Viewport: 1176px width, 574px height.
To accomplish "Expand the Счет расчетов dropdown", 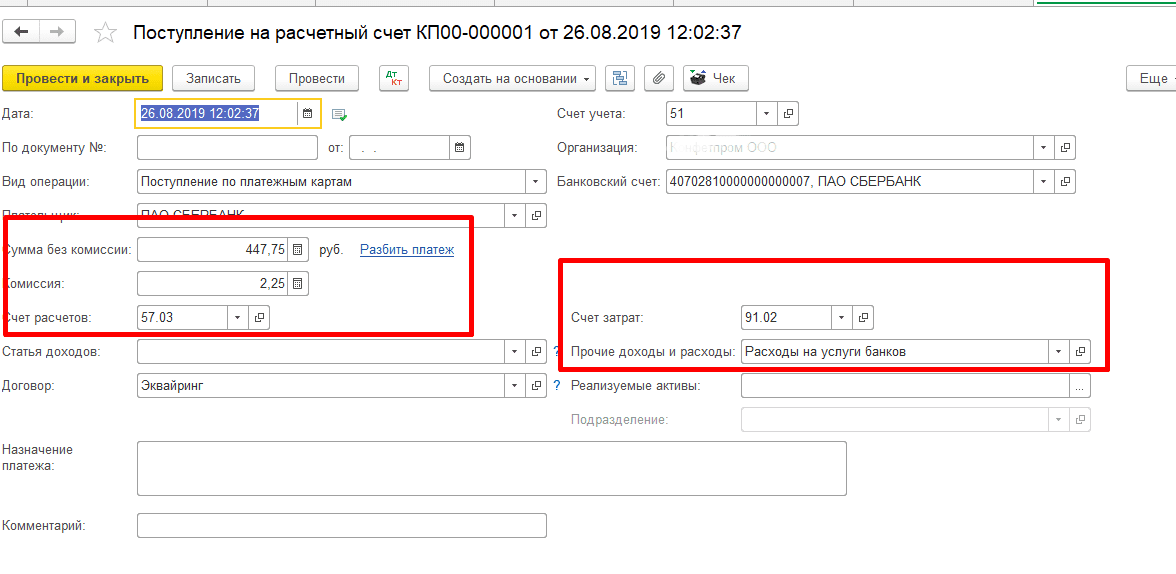I will (x=238, y=317).
